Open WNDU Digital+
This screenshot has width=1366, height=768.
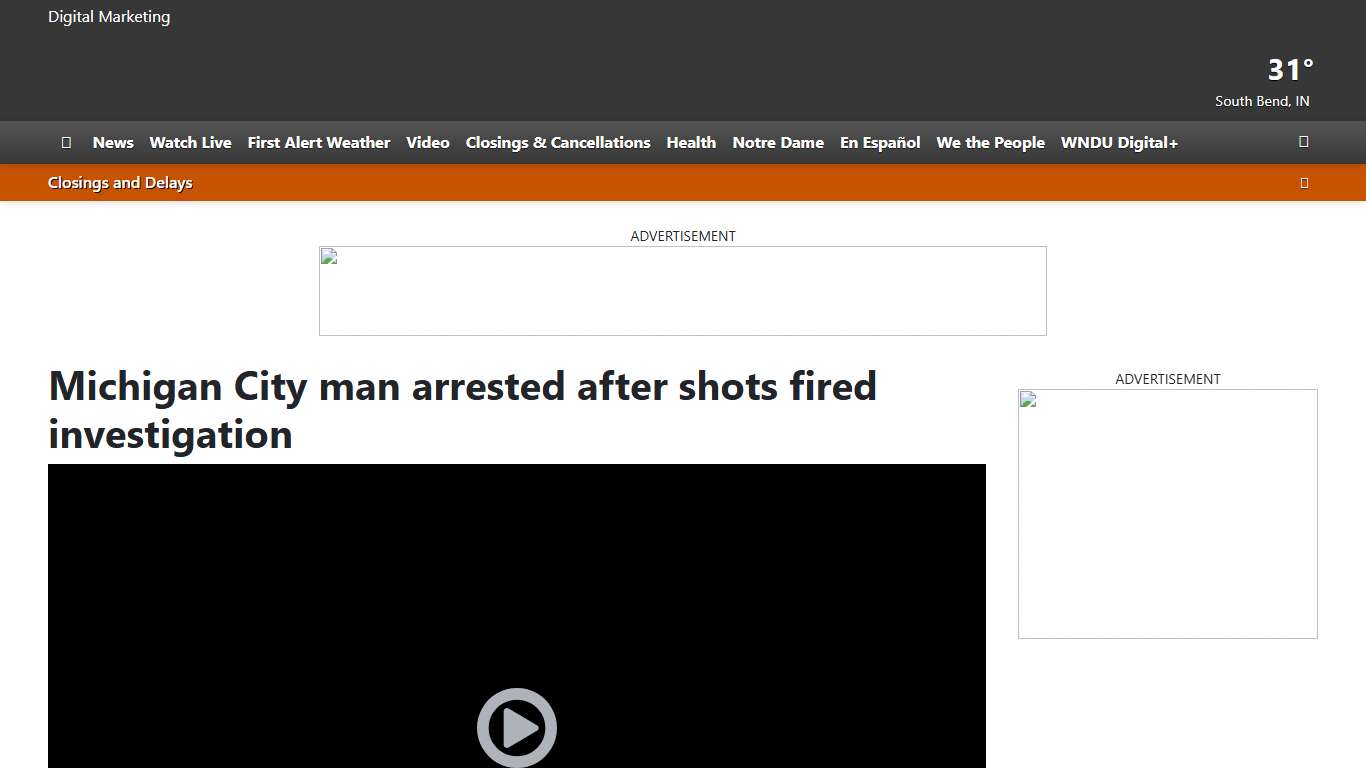point(1119,142)
